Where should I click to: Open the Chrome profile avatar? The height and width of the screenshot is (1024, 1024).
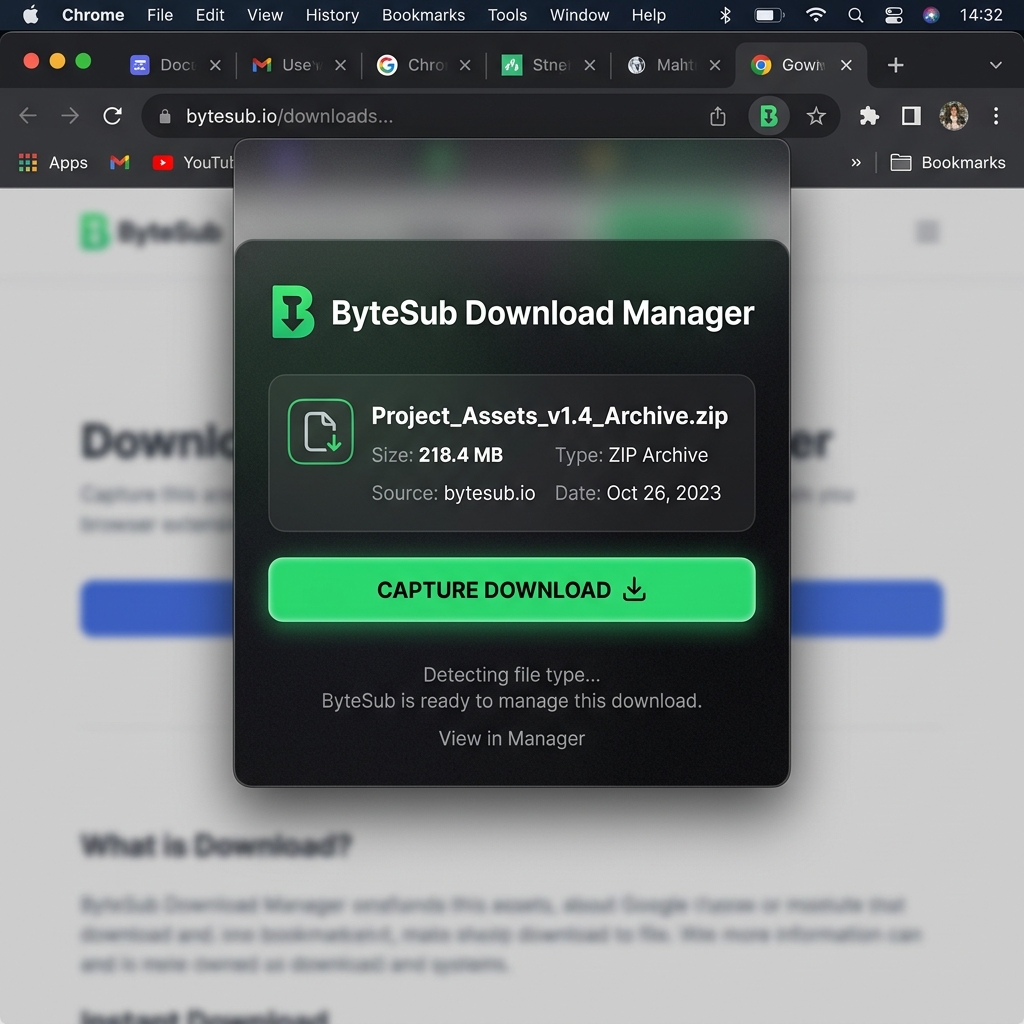point(953,116)
